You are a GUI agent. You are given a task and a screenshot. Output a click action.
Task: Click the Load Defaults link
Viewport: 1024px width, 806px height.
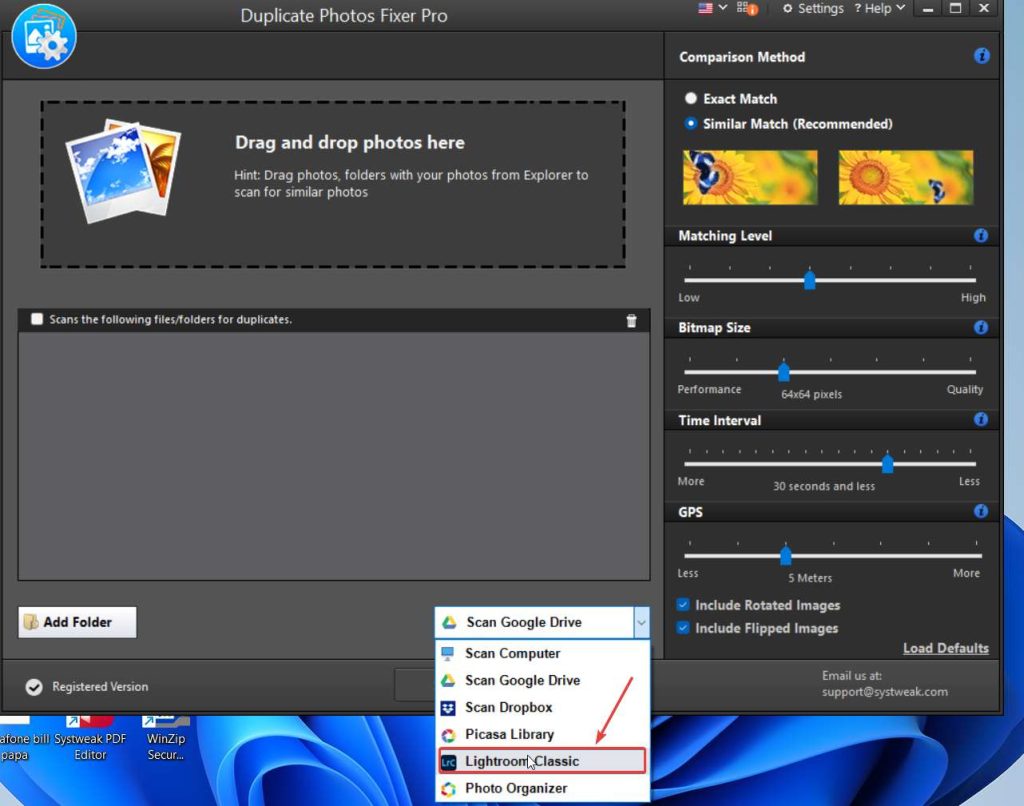(945, 649)
